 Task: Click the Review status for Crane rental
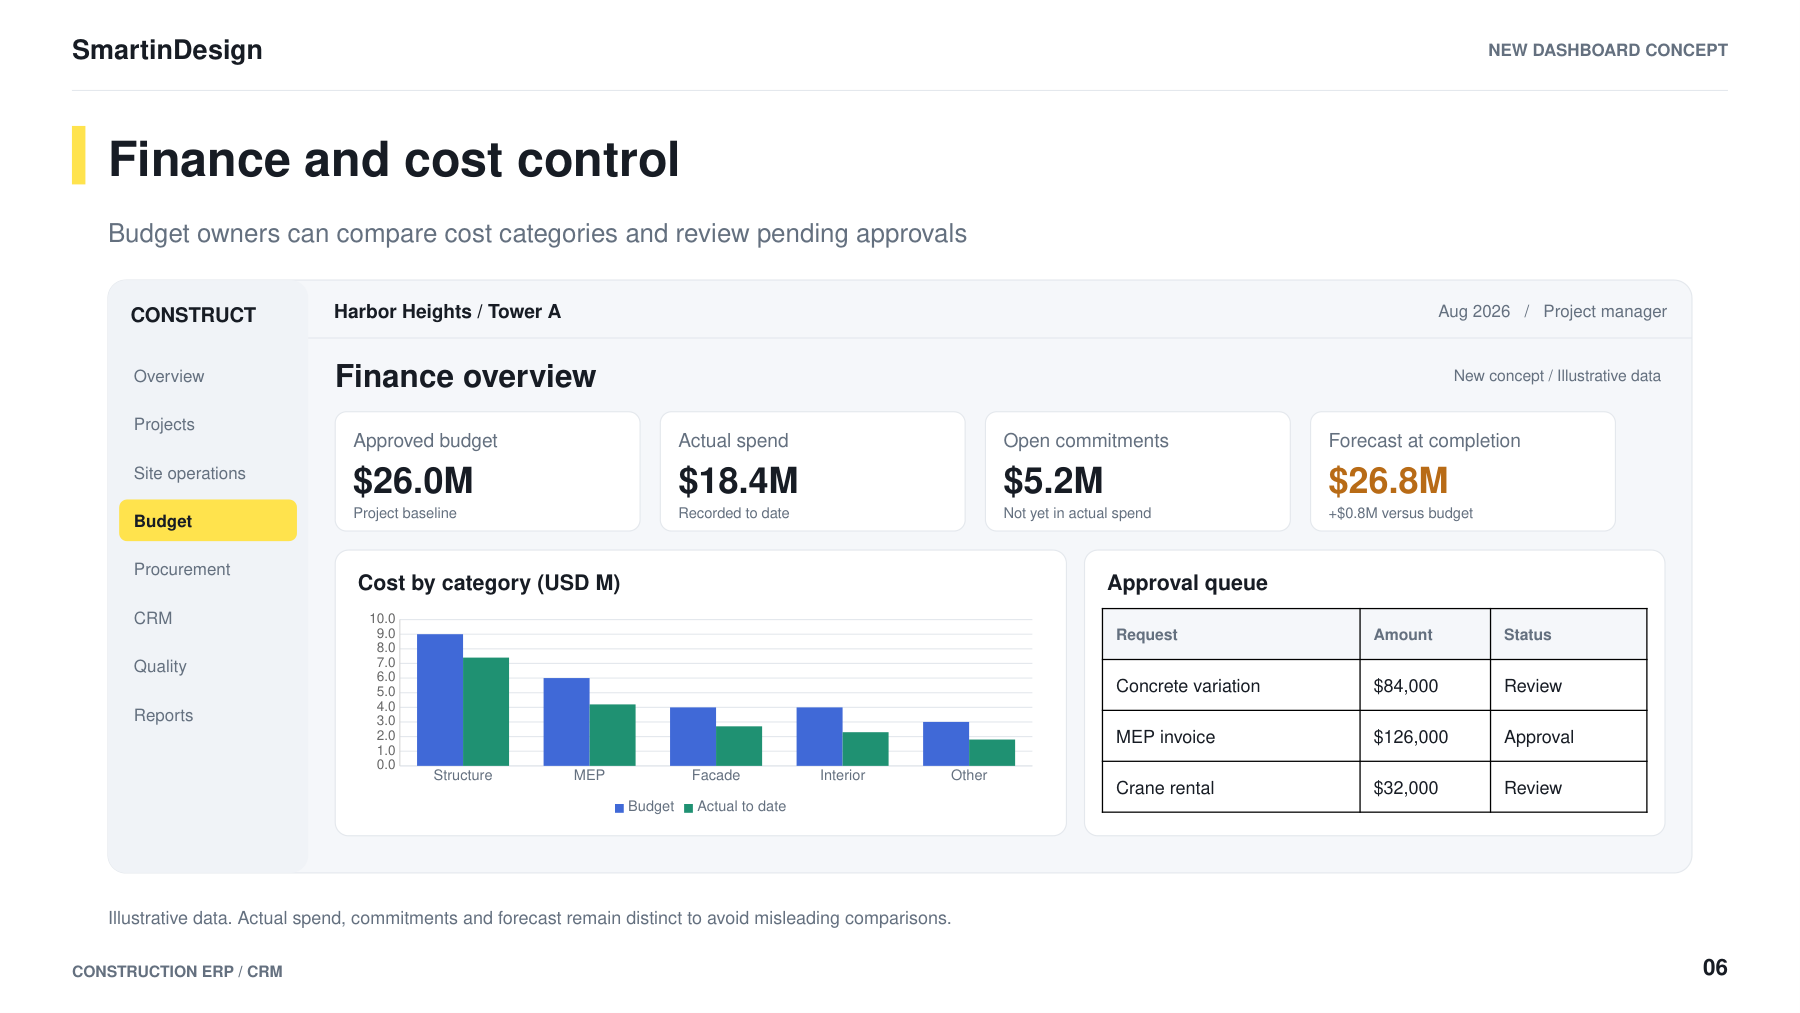point(1568,788)
